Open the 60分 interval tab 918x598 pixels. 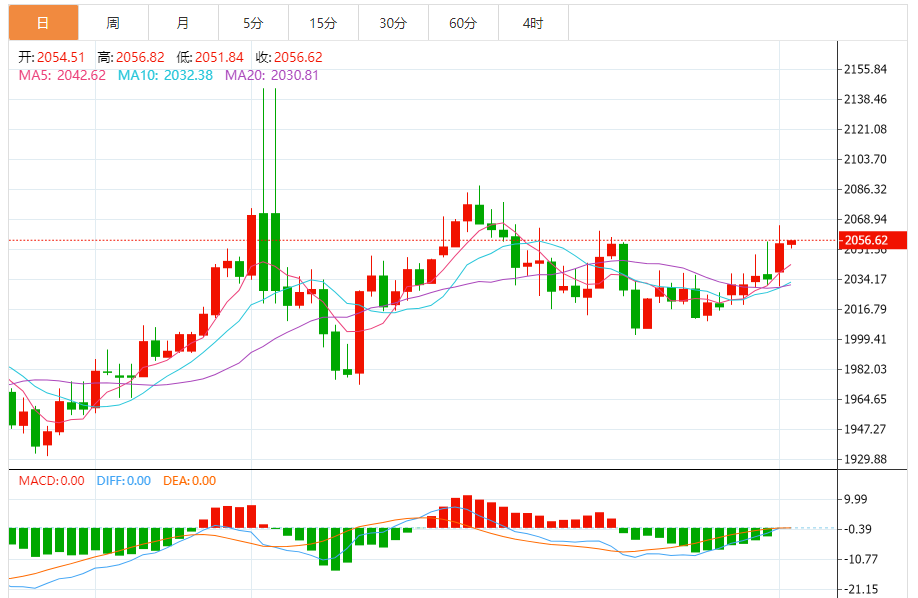click(463, 23)
